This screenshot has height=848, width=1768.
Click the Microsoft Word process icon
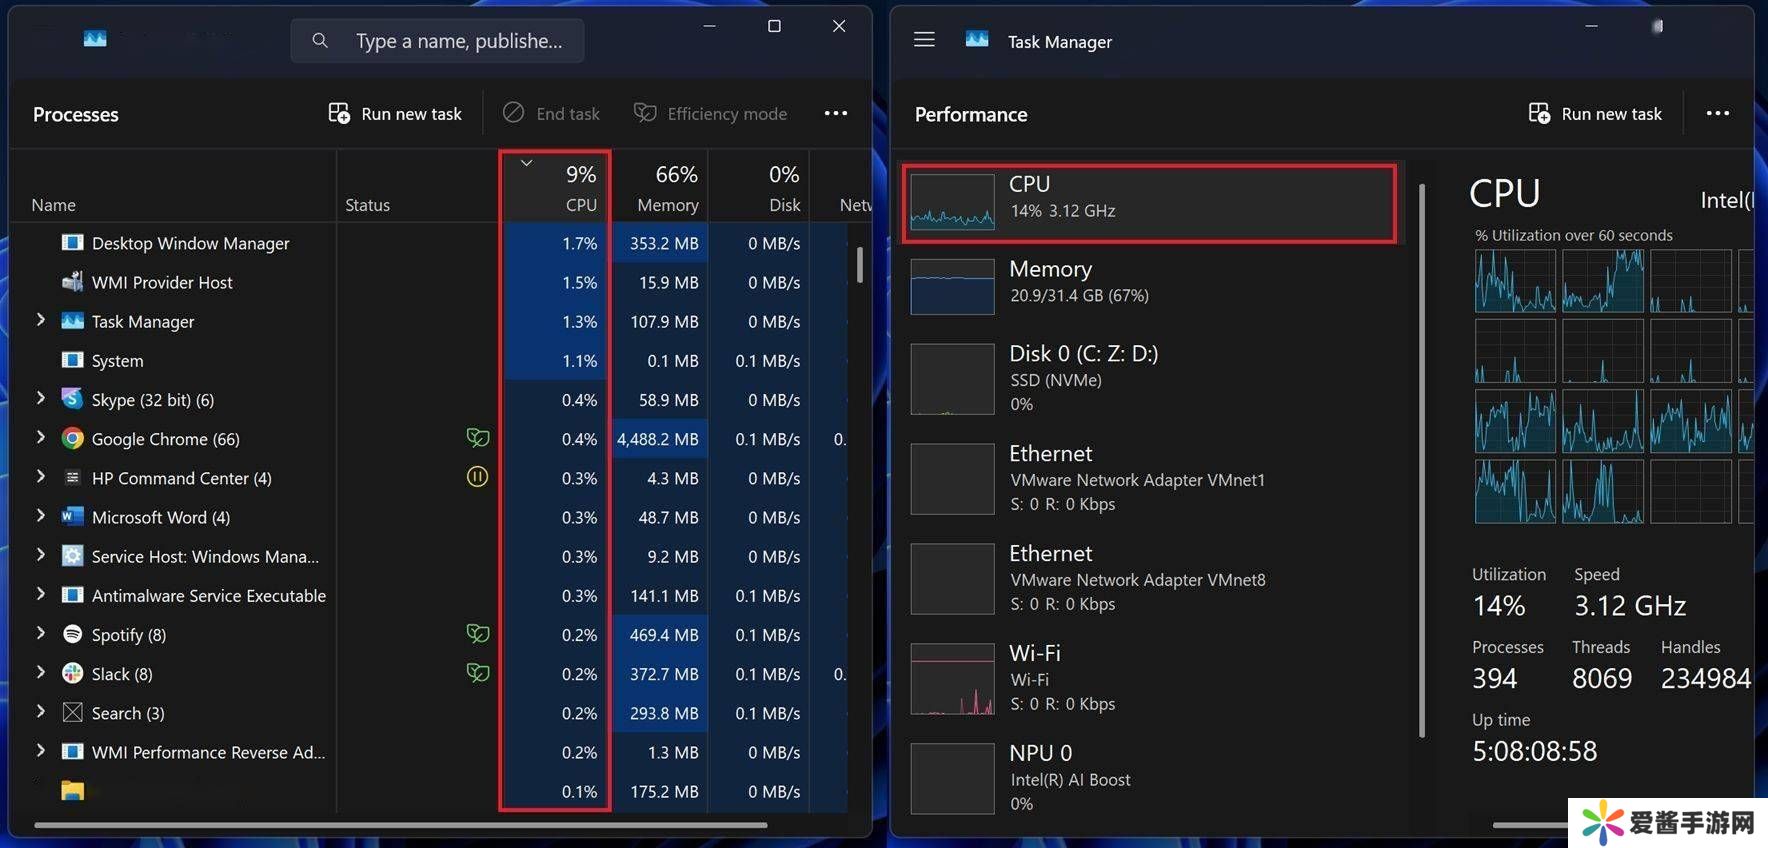click(x=72, y=517)
